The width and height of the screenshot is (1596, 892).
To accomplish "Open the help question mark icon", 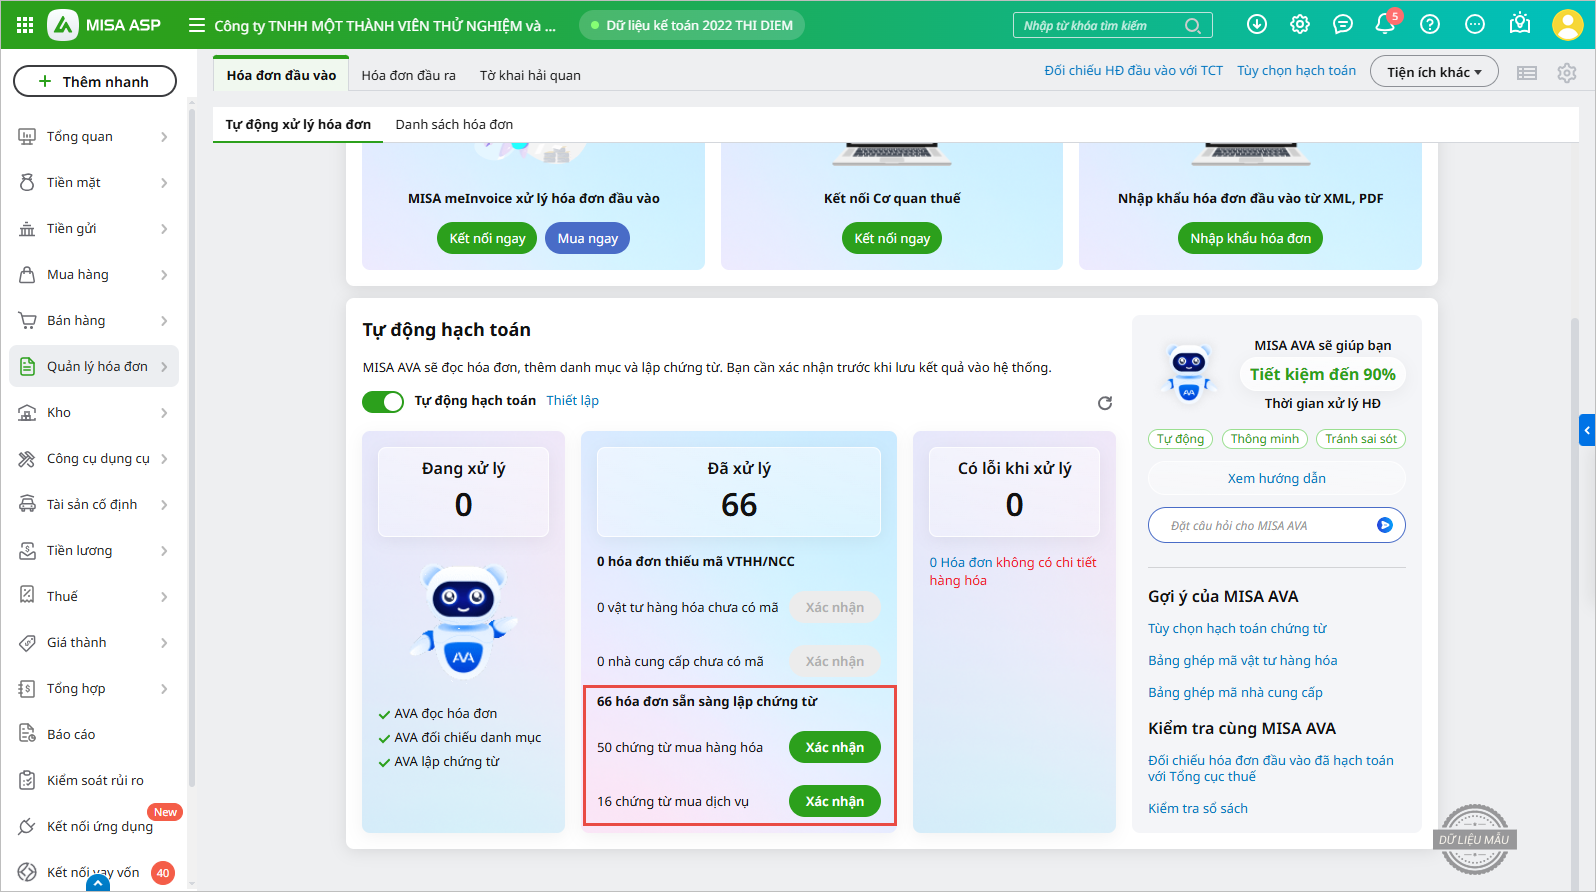I will pyautogui.click(x=1430, y=25).
